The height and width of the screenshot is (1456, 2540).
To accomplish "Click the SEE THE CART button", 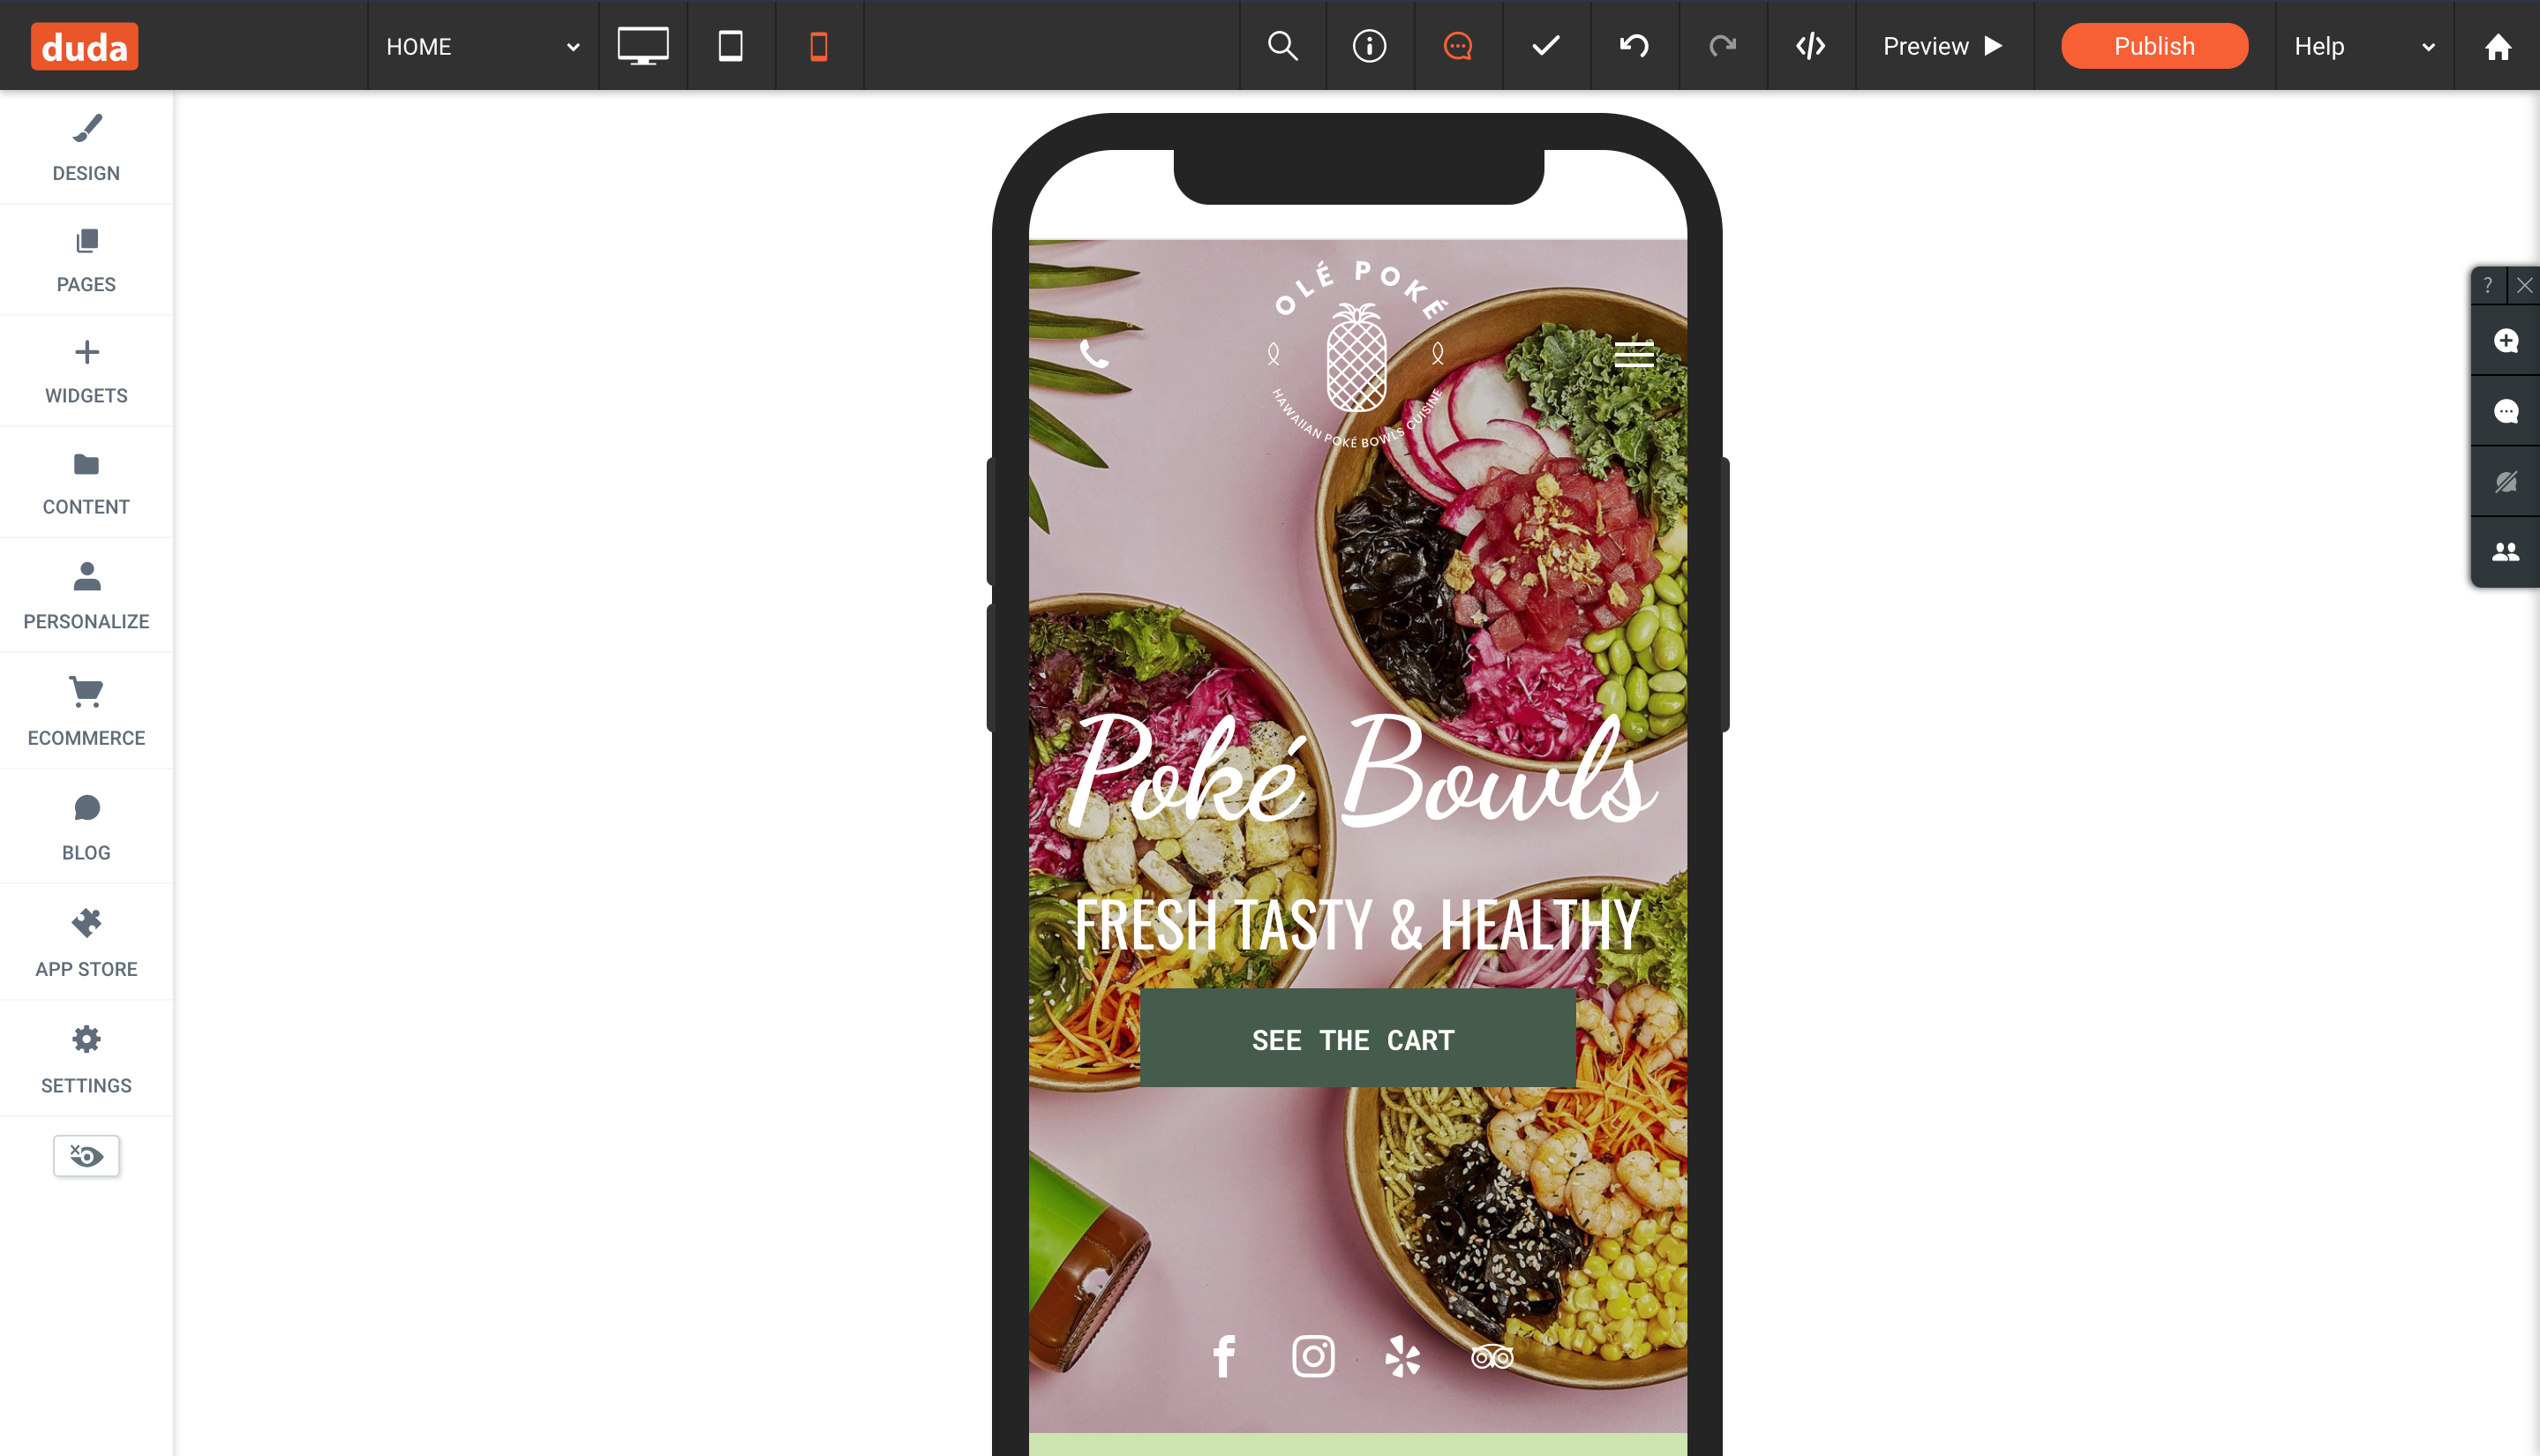I will (x=1357, y=1039).
